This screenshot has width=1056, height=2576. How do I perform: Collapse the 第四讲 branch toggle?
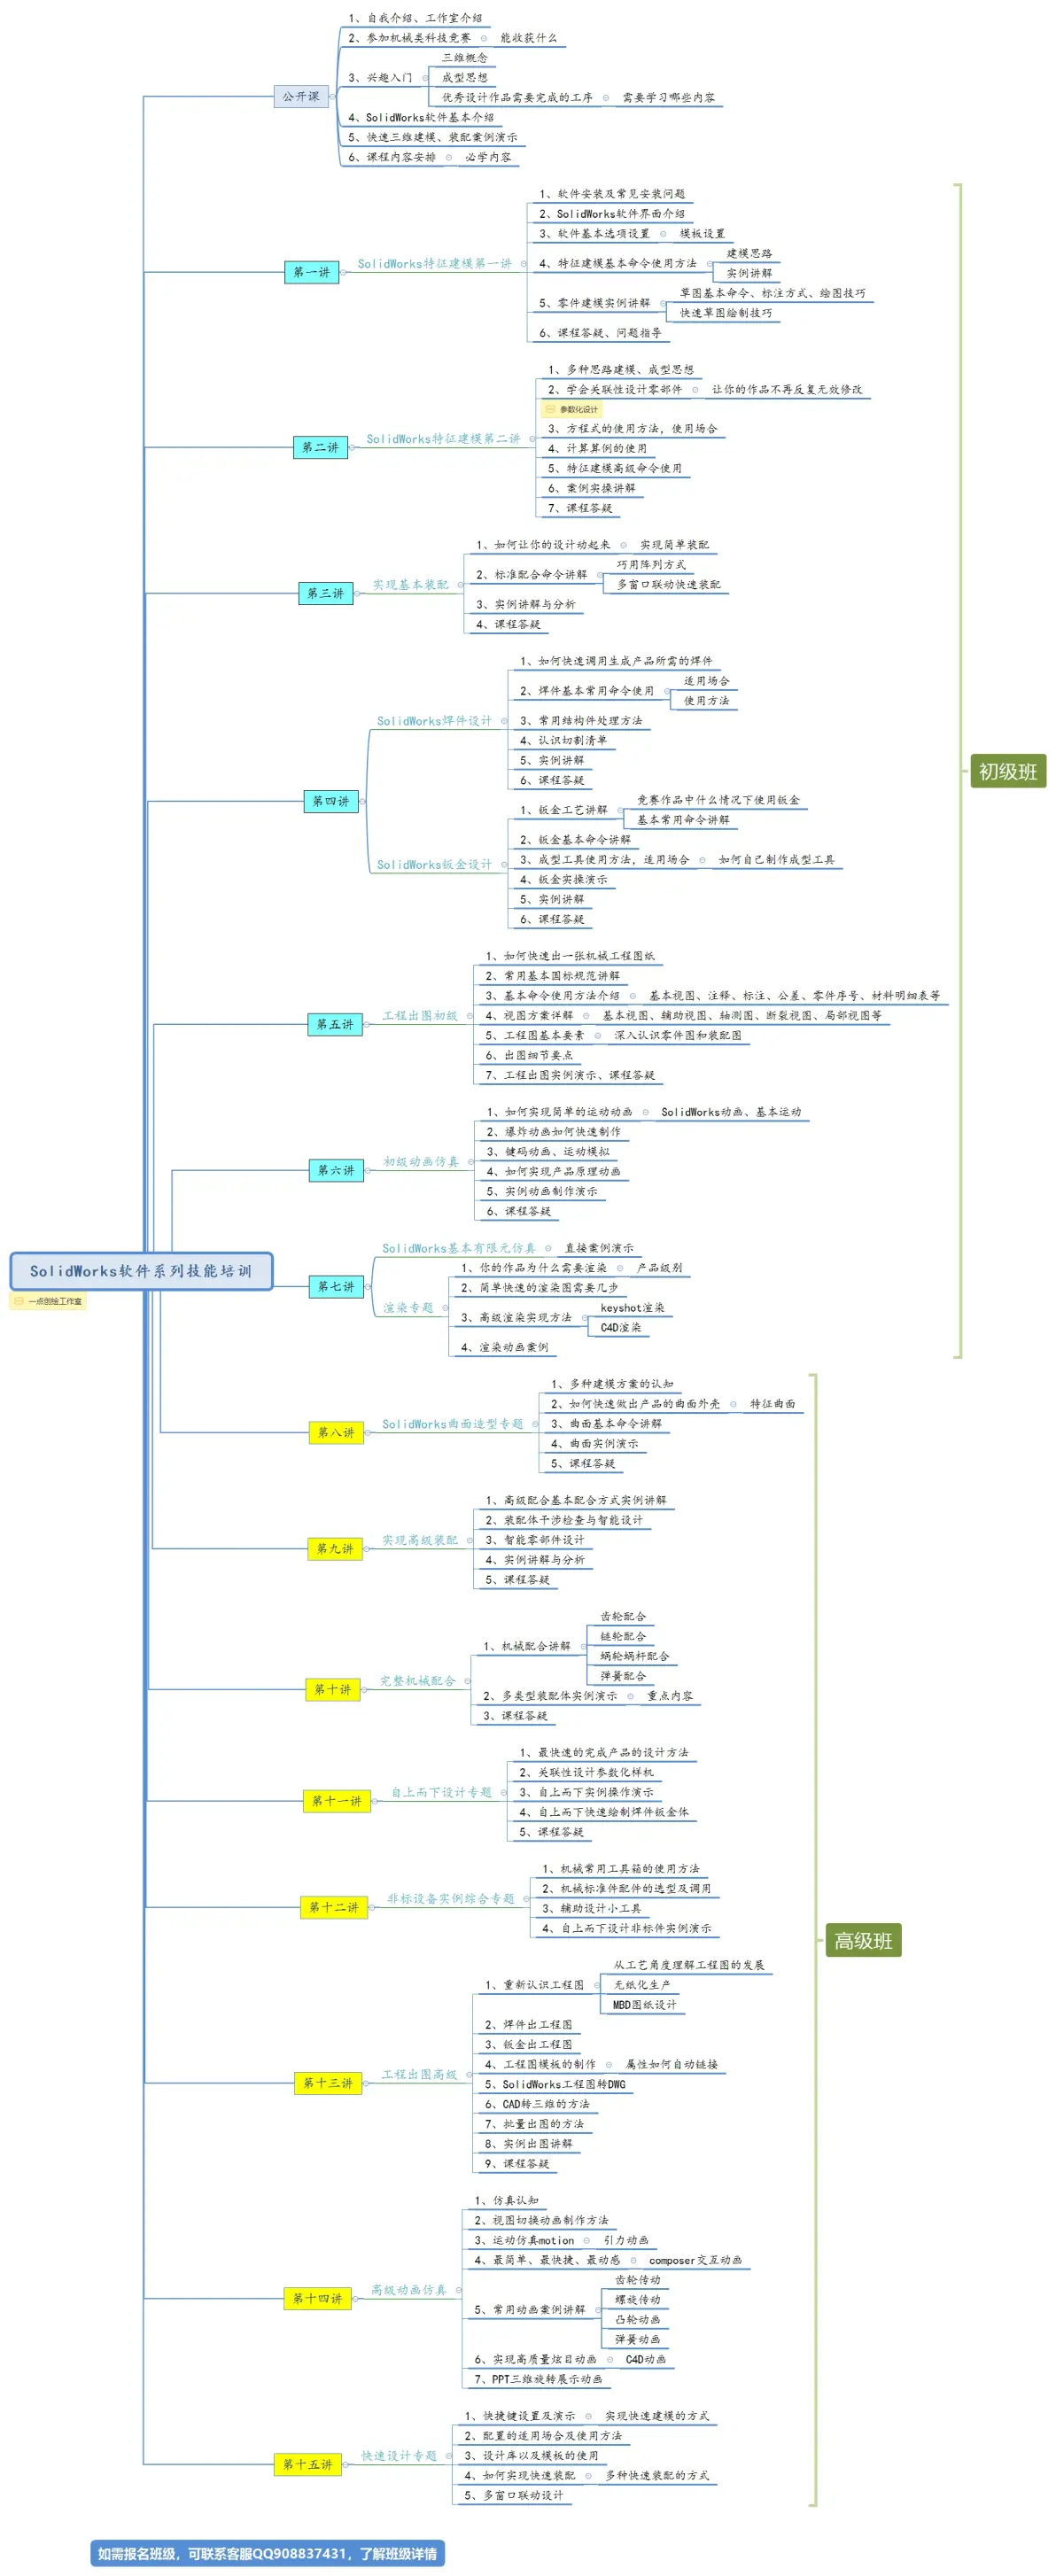point(362,801)
